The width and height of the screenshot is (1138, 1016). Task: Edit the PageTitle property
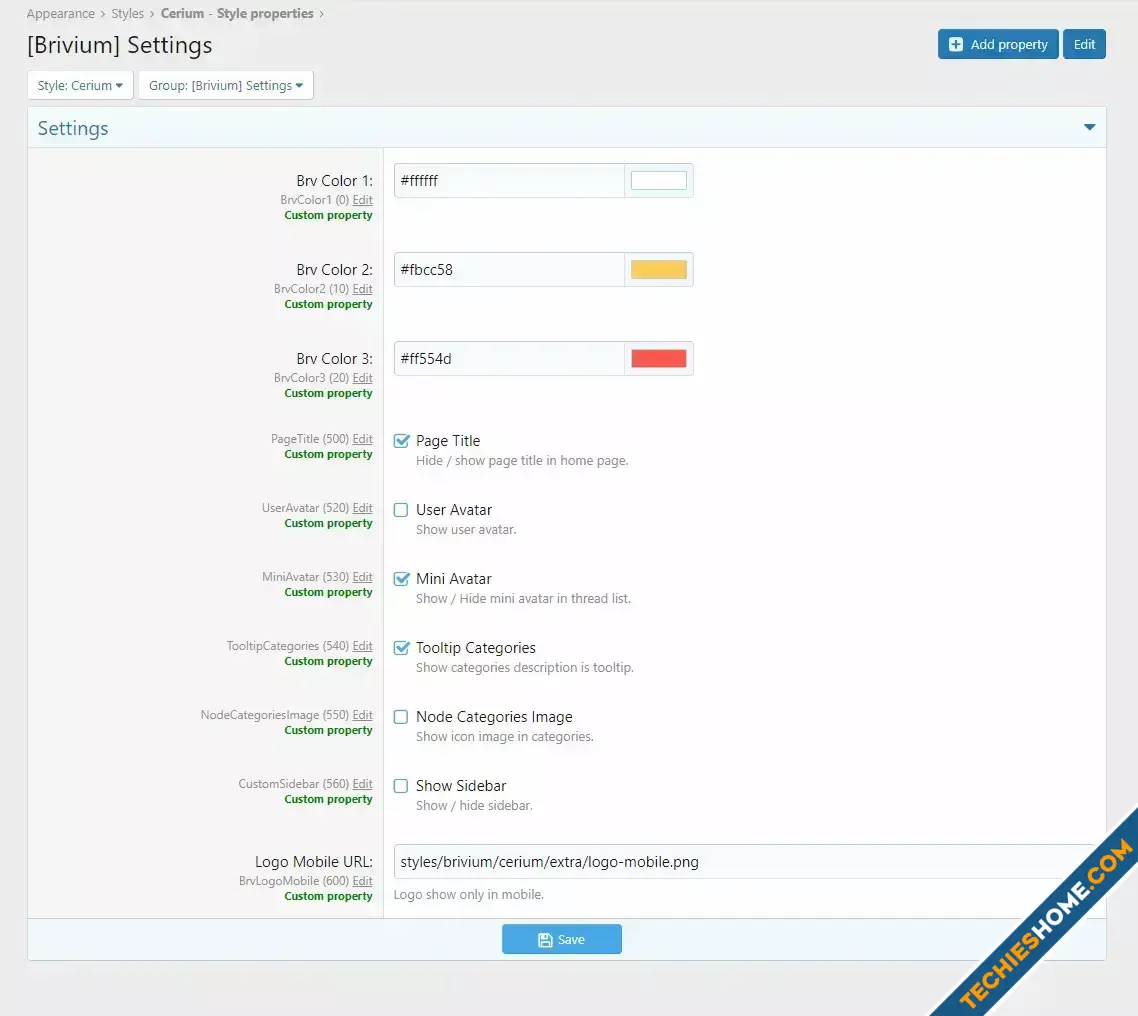pyautogui.click(x=362, y=439)
